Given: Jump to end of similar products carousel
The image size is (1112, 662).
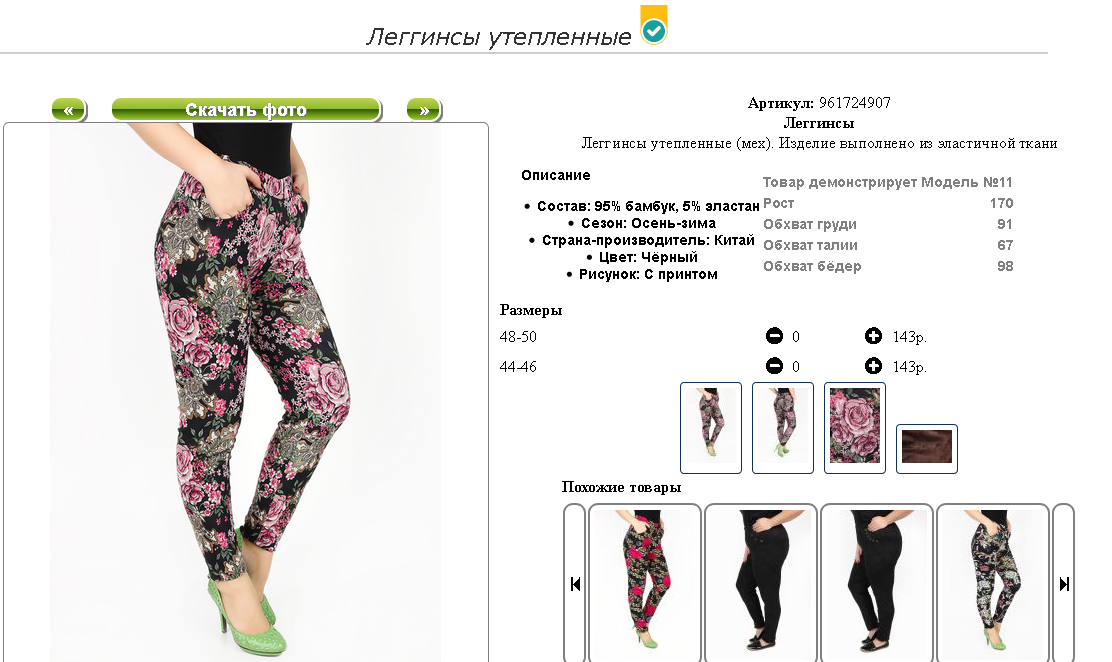Looking at the screenshot, I should click(1064, 583).
